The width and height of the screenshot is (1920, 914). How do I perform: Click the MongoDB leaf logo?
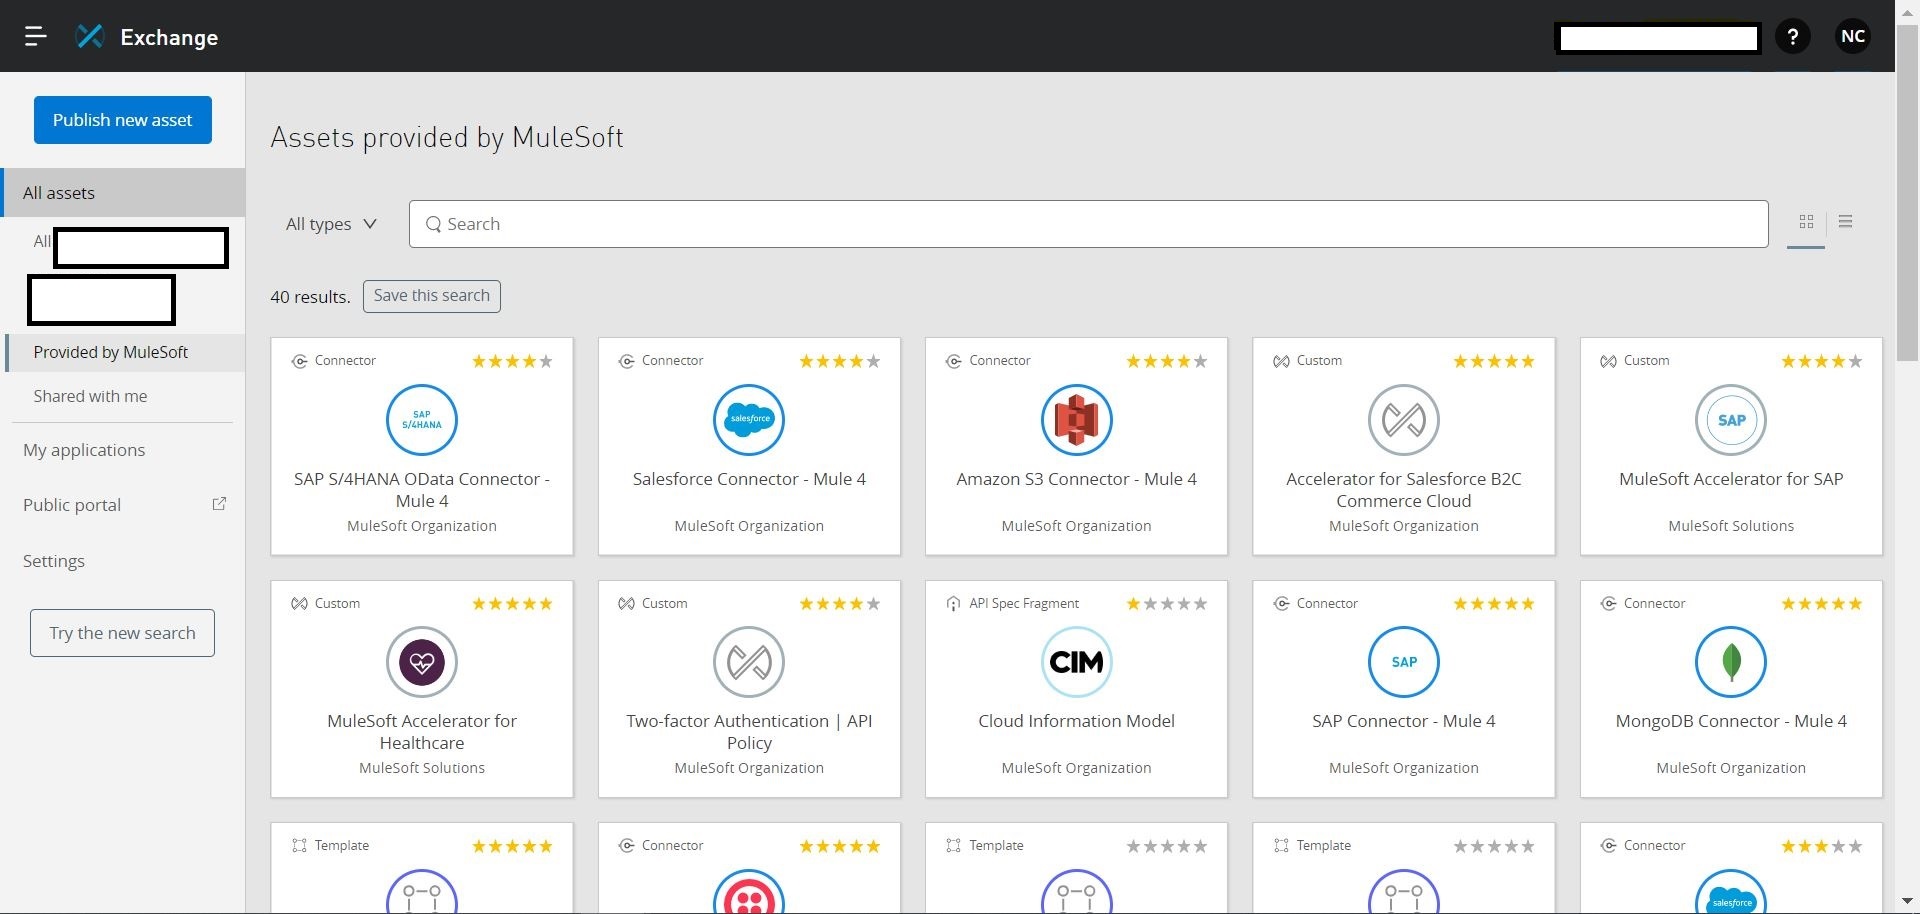[1731, 662]
